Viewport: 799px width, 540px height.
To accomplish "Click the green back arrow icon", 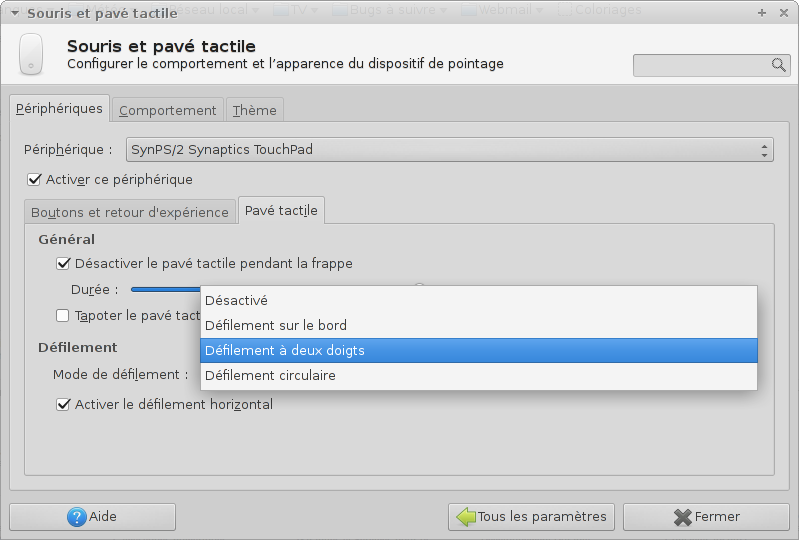I will (x=465, y=517).
